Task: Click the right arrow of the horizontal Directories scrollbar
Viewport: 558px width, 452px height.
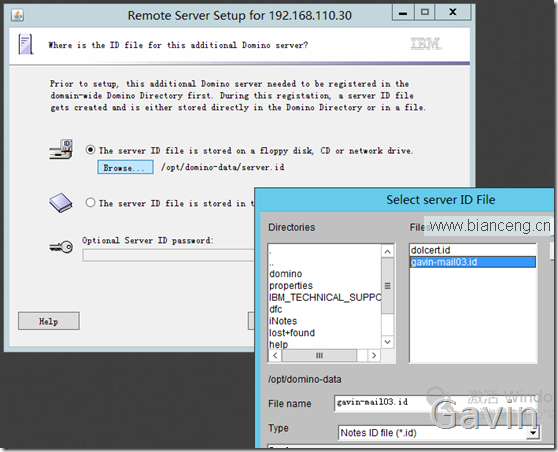Action: coord(374,355)
